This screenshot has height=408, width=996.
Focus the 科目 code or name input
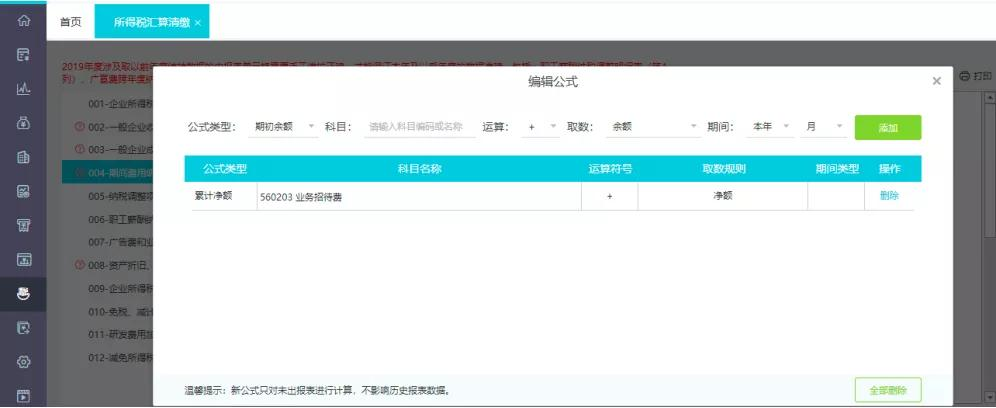419,126
